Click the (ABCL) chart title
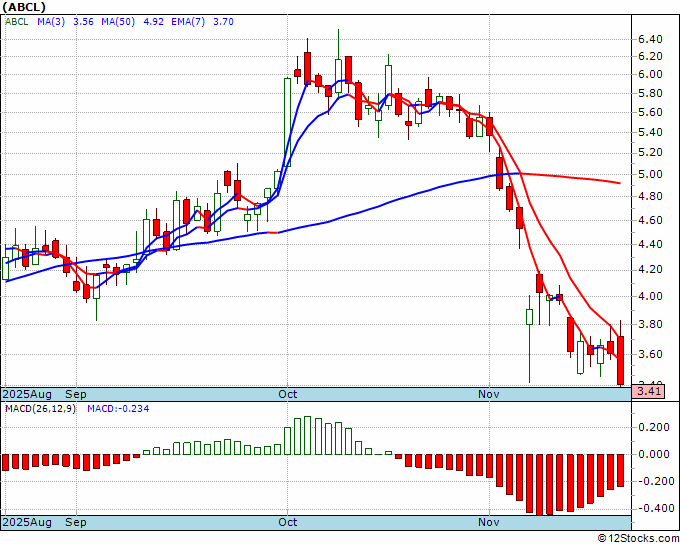Viewport: 680px width, 546px height. [24, 7]
